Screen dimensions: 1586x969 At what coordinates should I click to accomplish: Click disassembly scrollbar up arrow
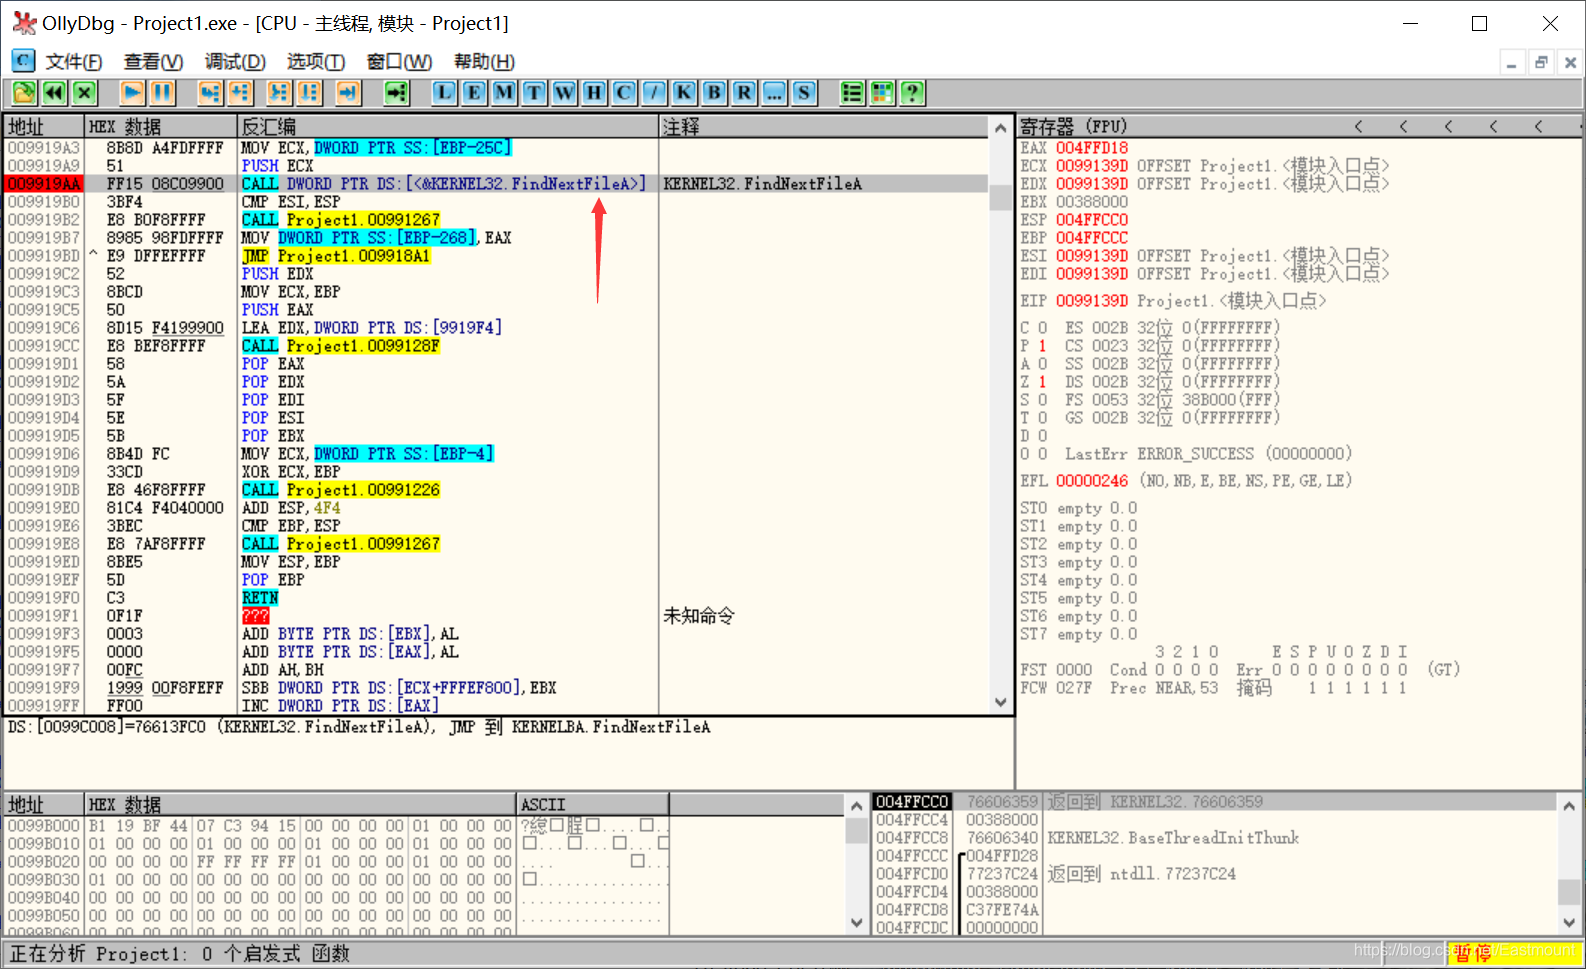[x=1001, y=127]
